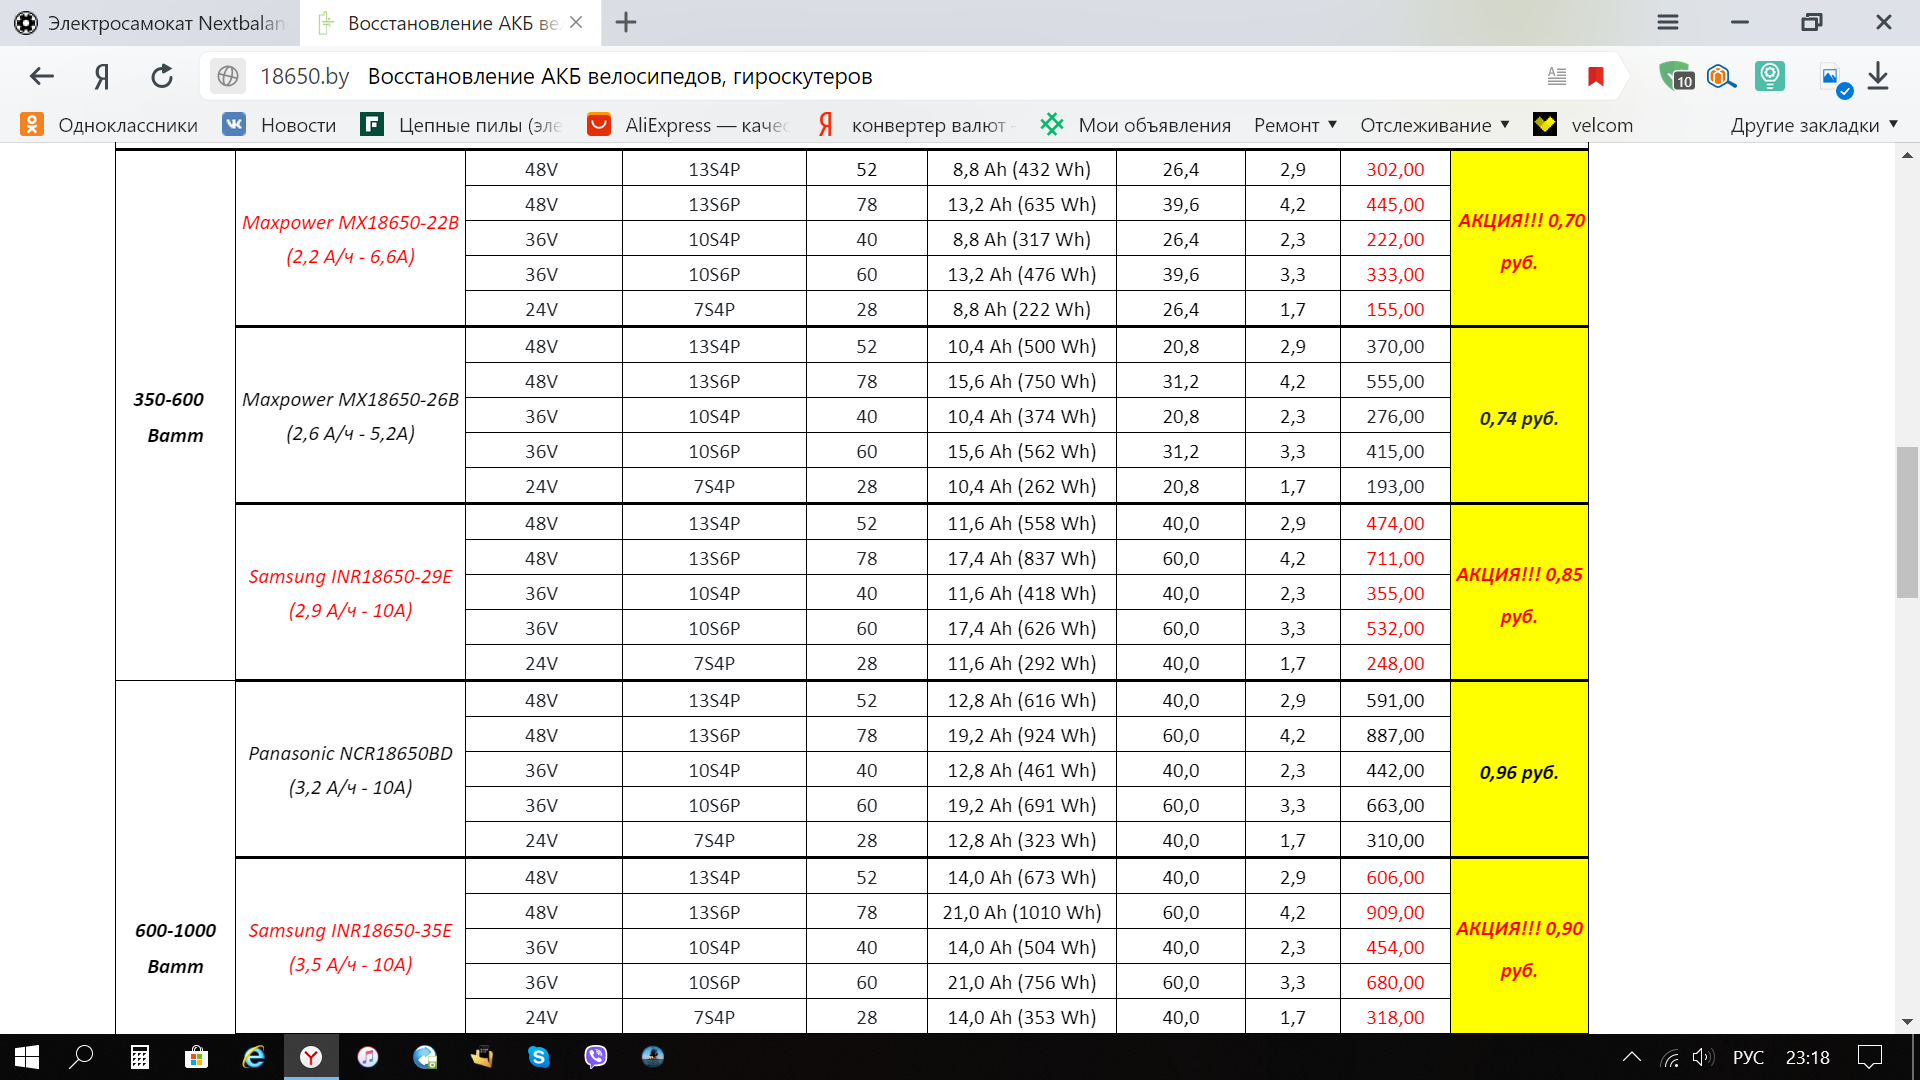Click the 0,96 руб. price cell

pos(1519,772)
